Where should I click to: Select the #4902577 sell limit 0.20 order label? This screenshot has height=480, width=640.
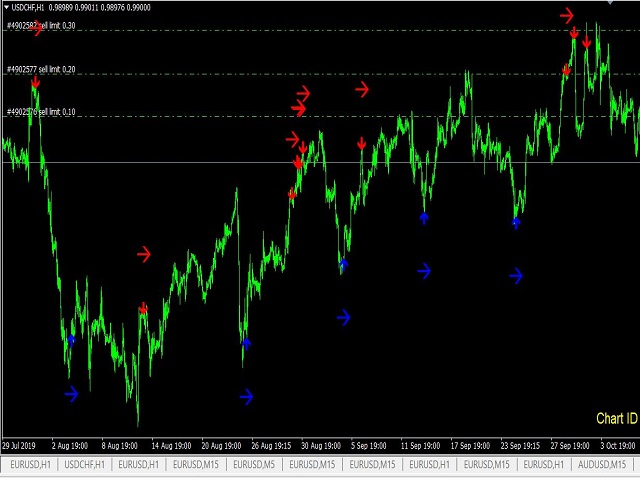click(x=41, y=69)
